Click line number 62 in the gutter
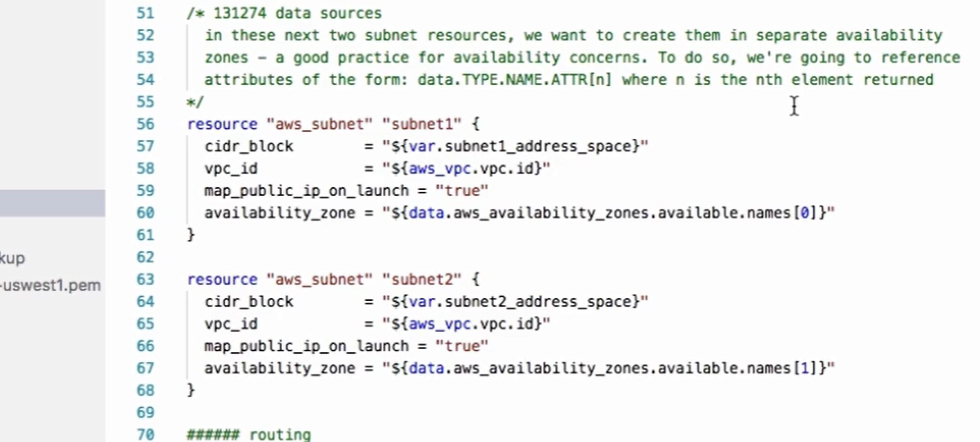 coord(145,258)
